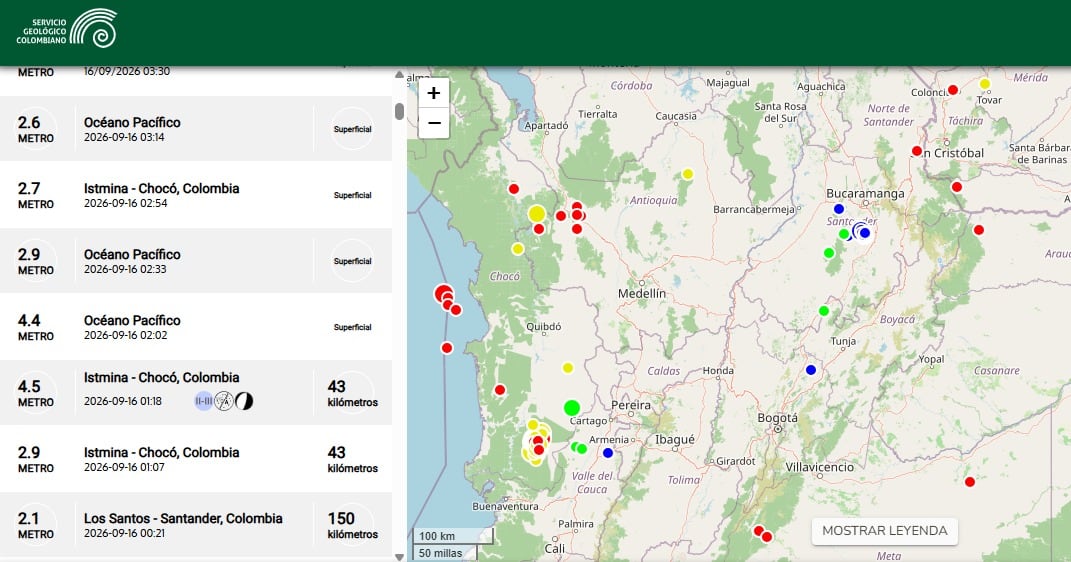Viewport: 1071px width, 562px height.
Task: Select the green marker southwest of Bucaramanga cluster
Action: (x=829, y=253)
